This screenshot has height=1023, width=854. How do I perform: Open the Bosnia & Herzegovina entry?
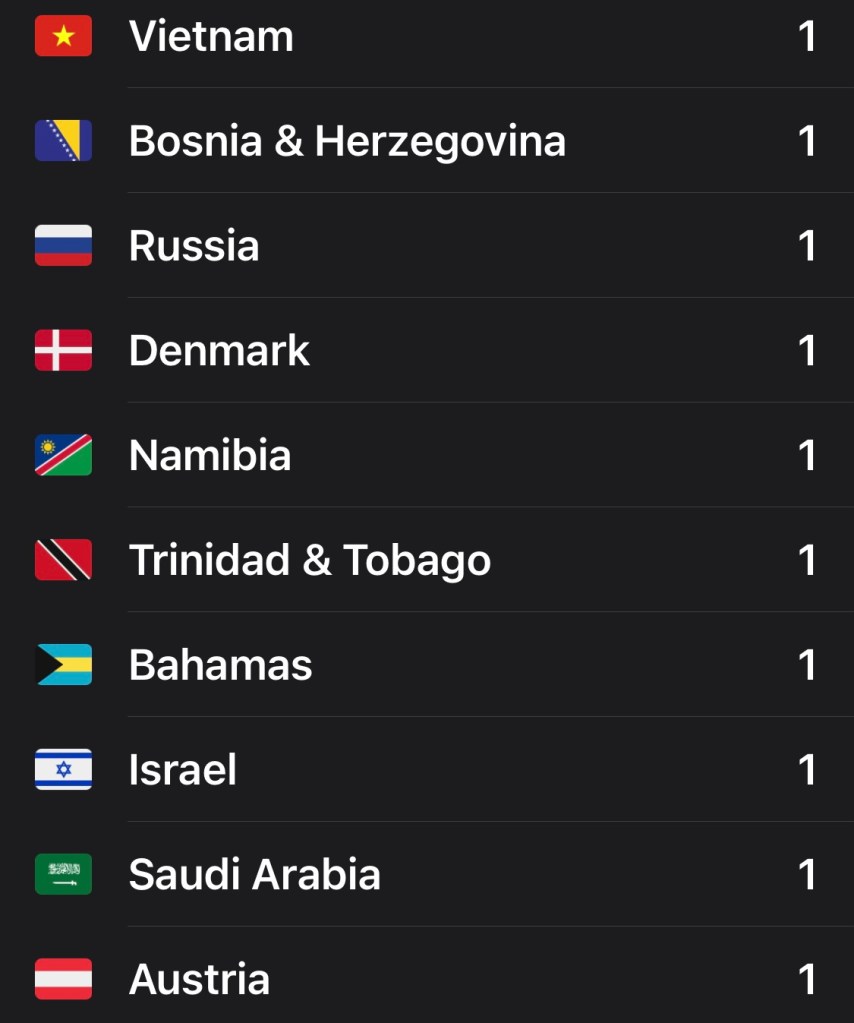pos(347,141)
